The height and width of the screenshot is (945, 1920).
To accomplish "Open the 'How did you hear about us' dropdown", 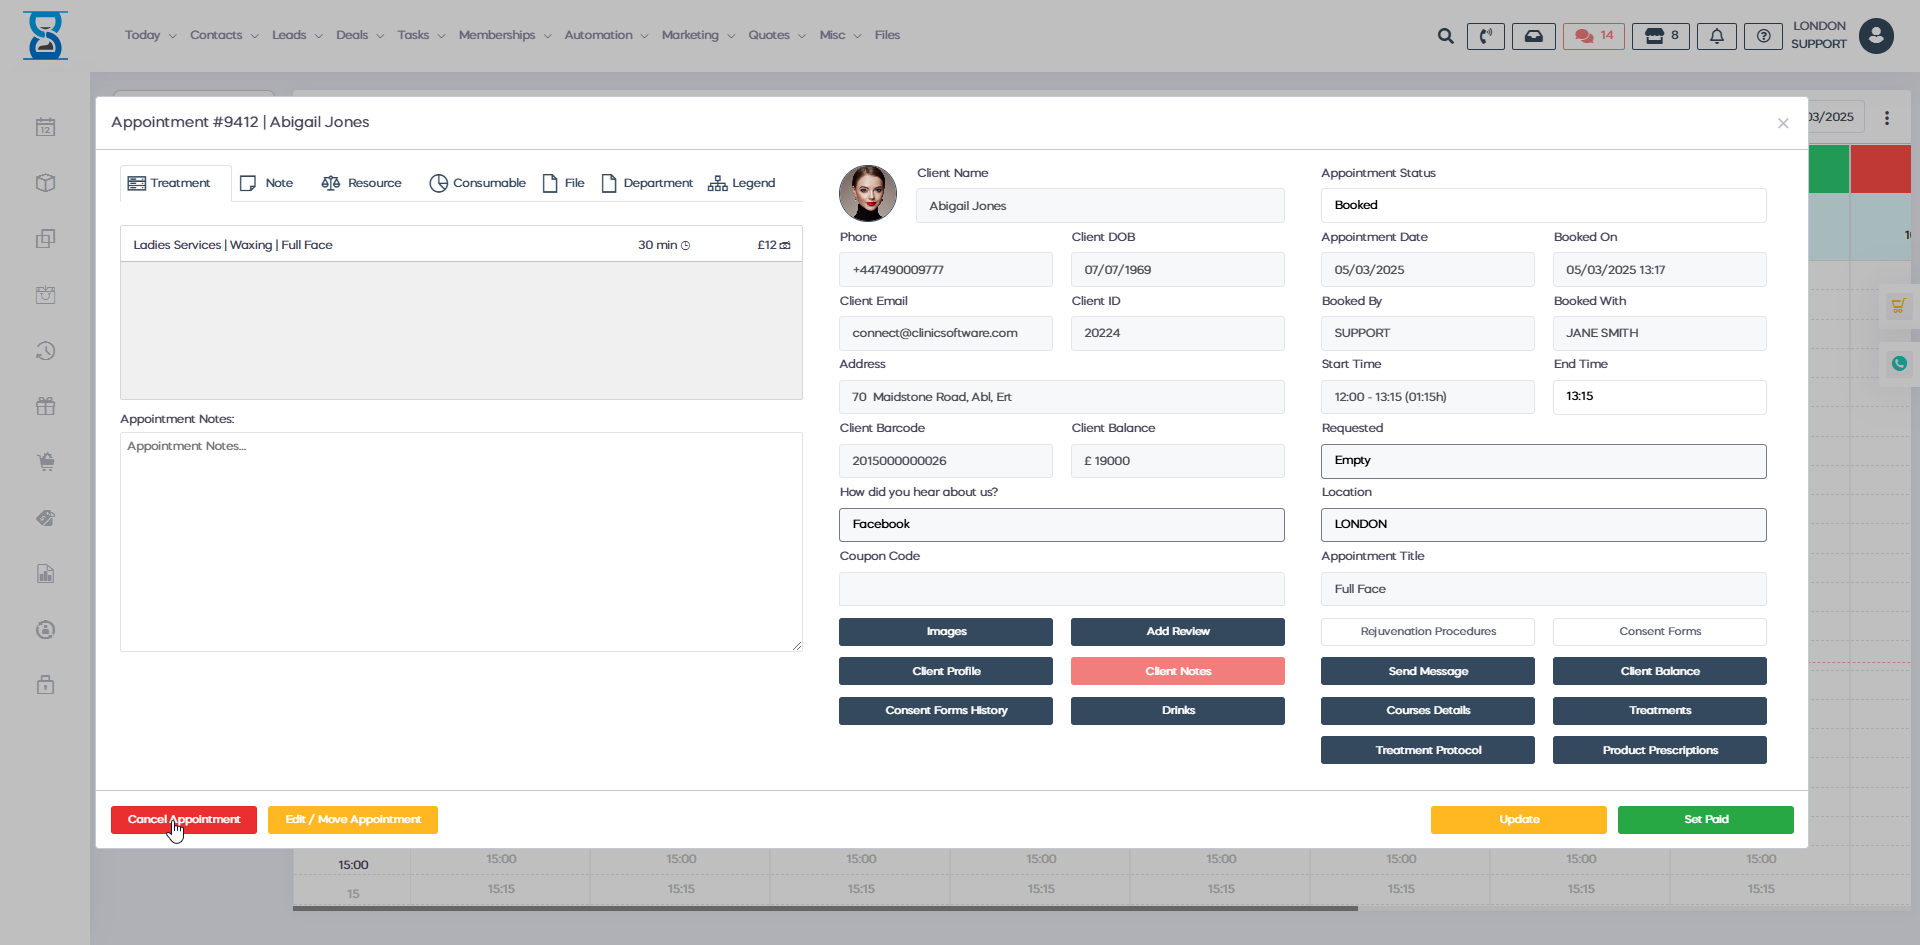I will coord(1061,524).
